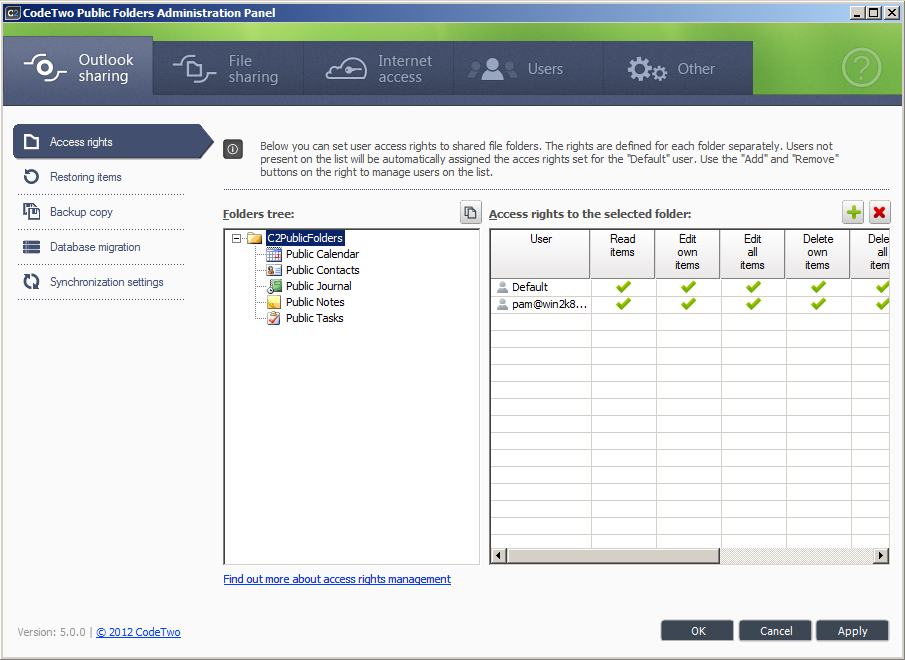Click the OK button
Screen dimensions: 905x660
698,631
